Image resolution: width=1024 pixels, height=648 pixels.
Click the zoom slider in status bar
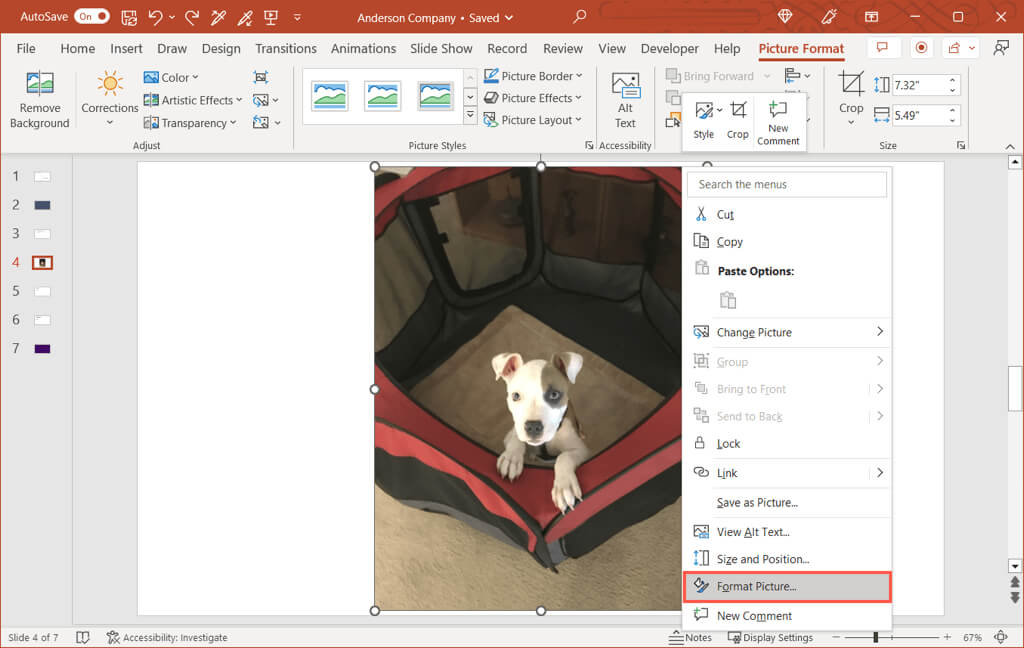pyautogui.click(x=876, y=637)
